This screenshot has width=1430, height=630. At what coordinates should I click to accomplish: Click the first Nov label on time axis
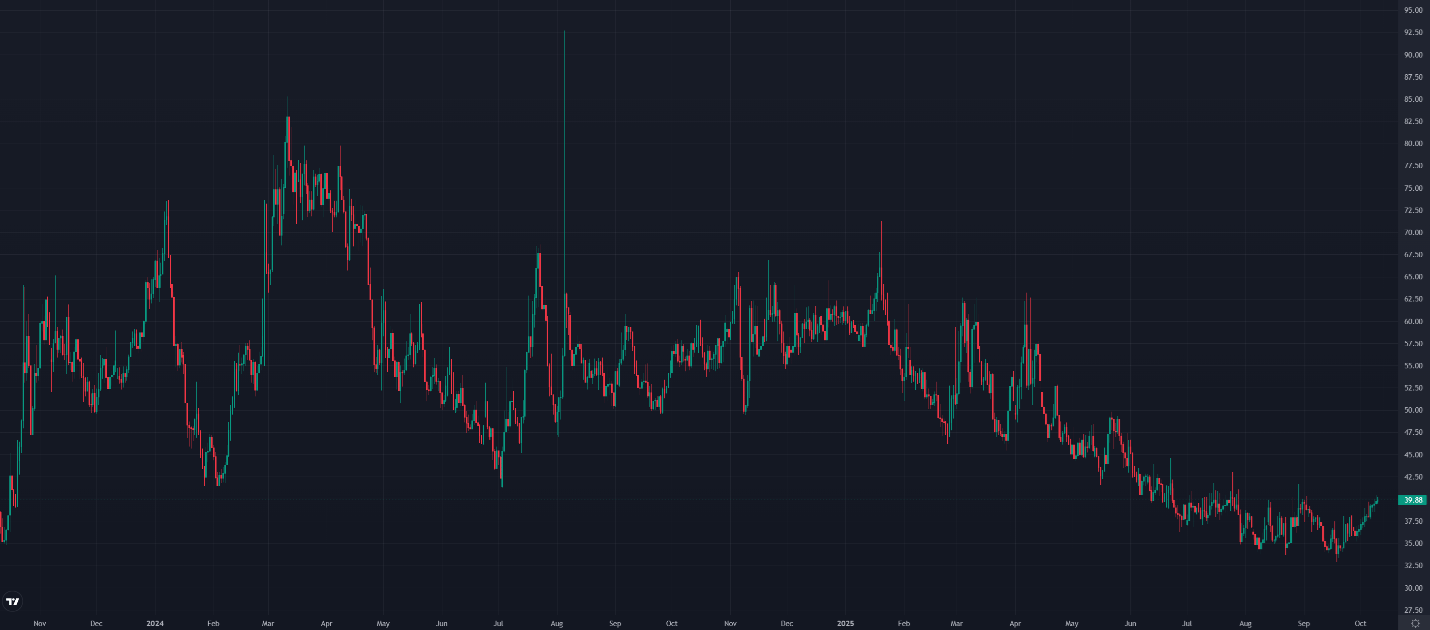(39, 623)
